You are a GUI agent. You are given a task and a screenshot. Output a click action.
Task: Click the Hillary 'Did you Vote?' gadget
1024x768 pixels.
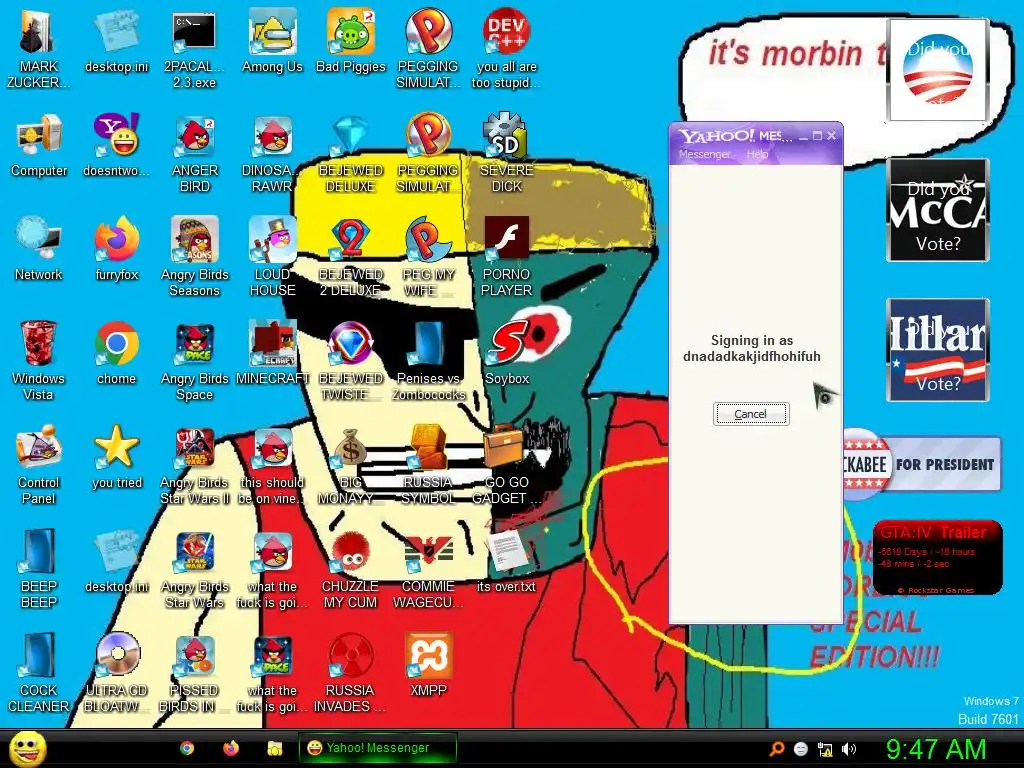tap(938, 349)
